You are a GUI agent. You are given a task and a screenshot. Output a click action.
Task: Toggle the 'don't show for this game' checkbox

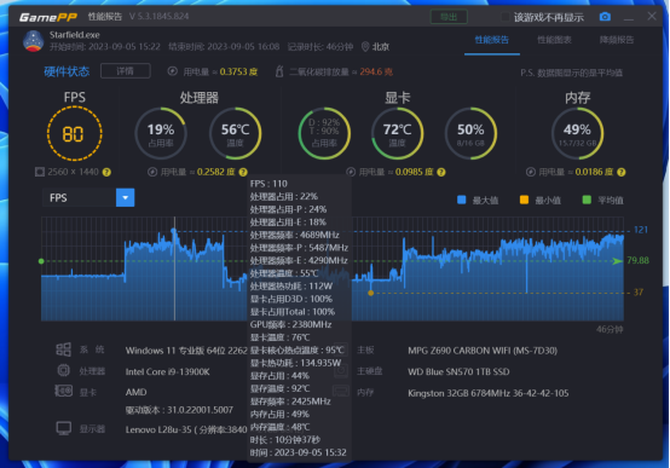tap(505, 17)
